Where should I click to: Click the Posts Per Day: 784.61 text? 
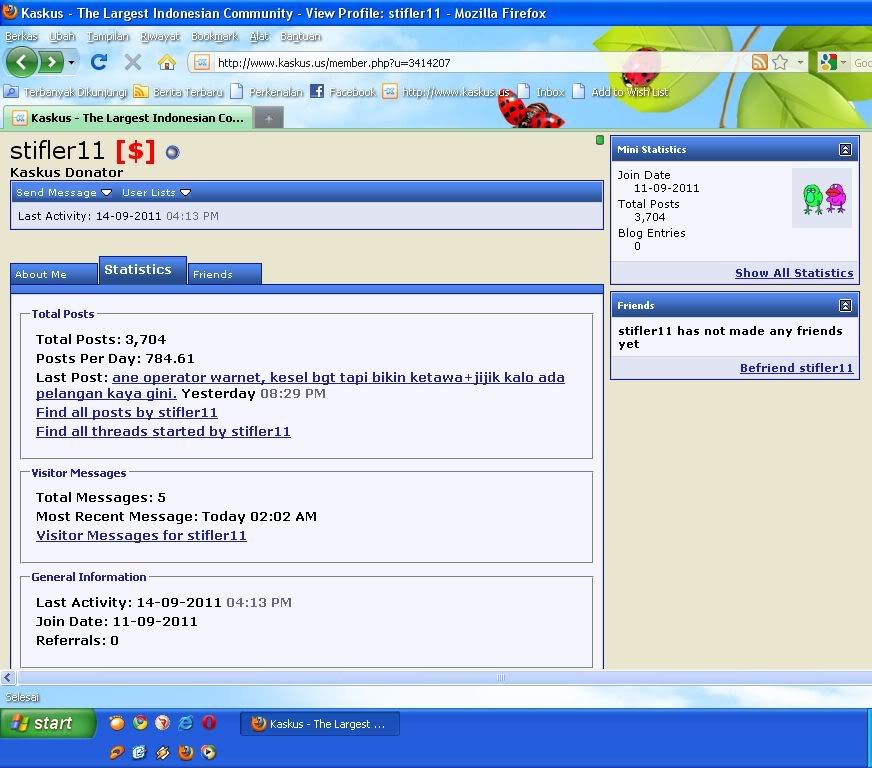115,359
